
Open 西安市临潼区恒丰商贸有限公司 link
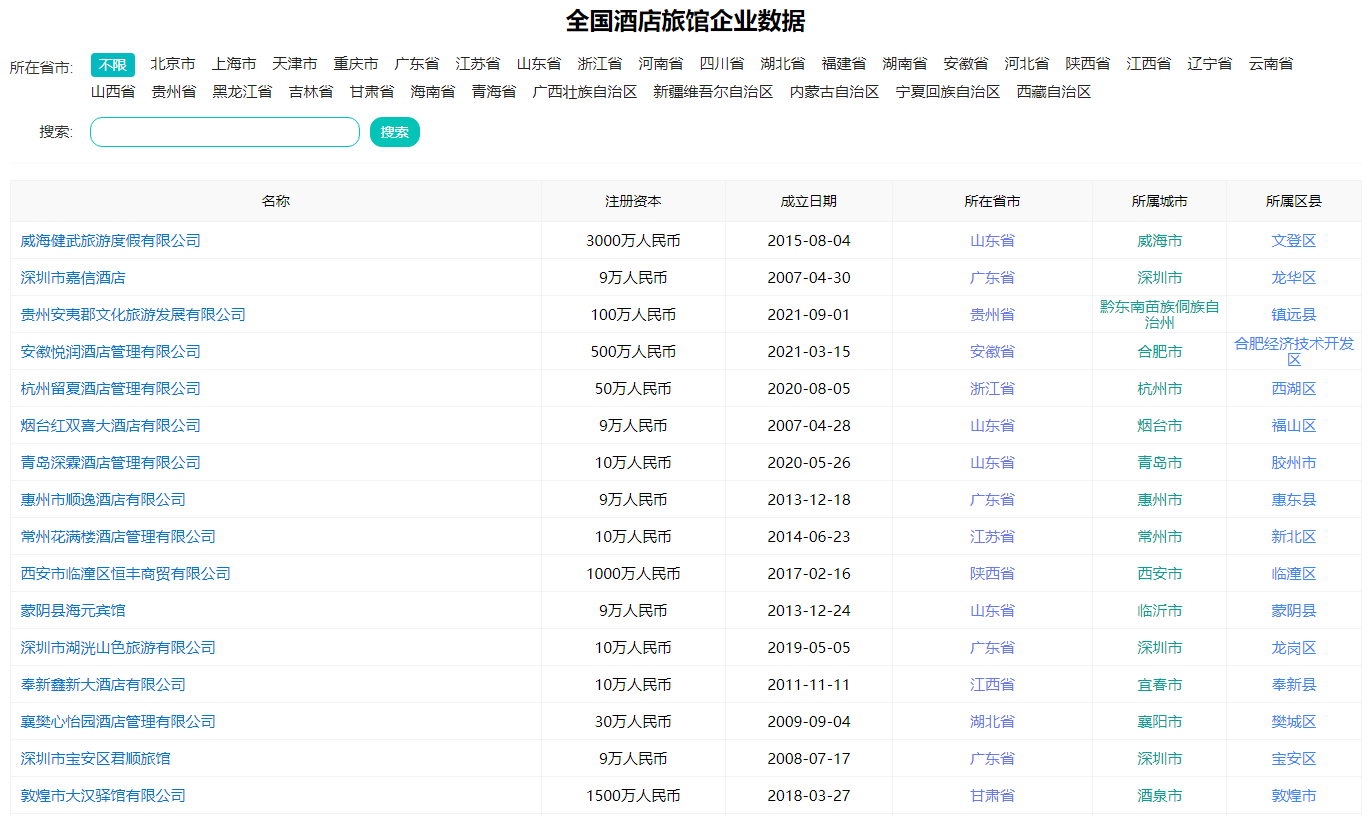[x=126, y=574]
